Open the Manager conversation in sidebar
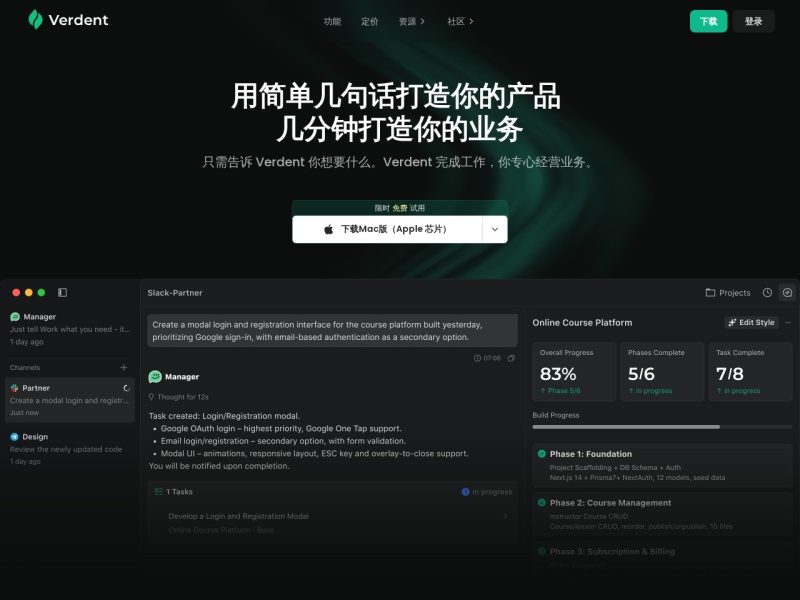This screenshot has width=800, height=600. (70, 329)
